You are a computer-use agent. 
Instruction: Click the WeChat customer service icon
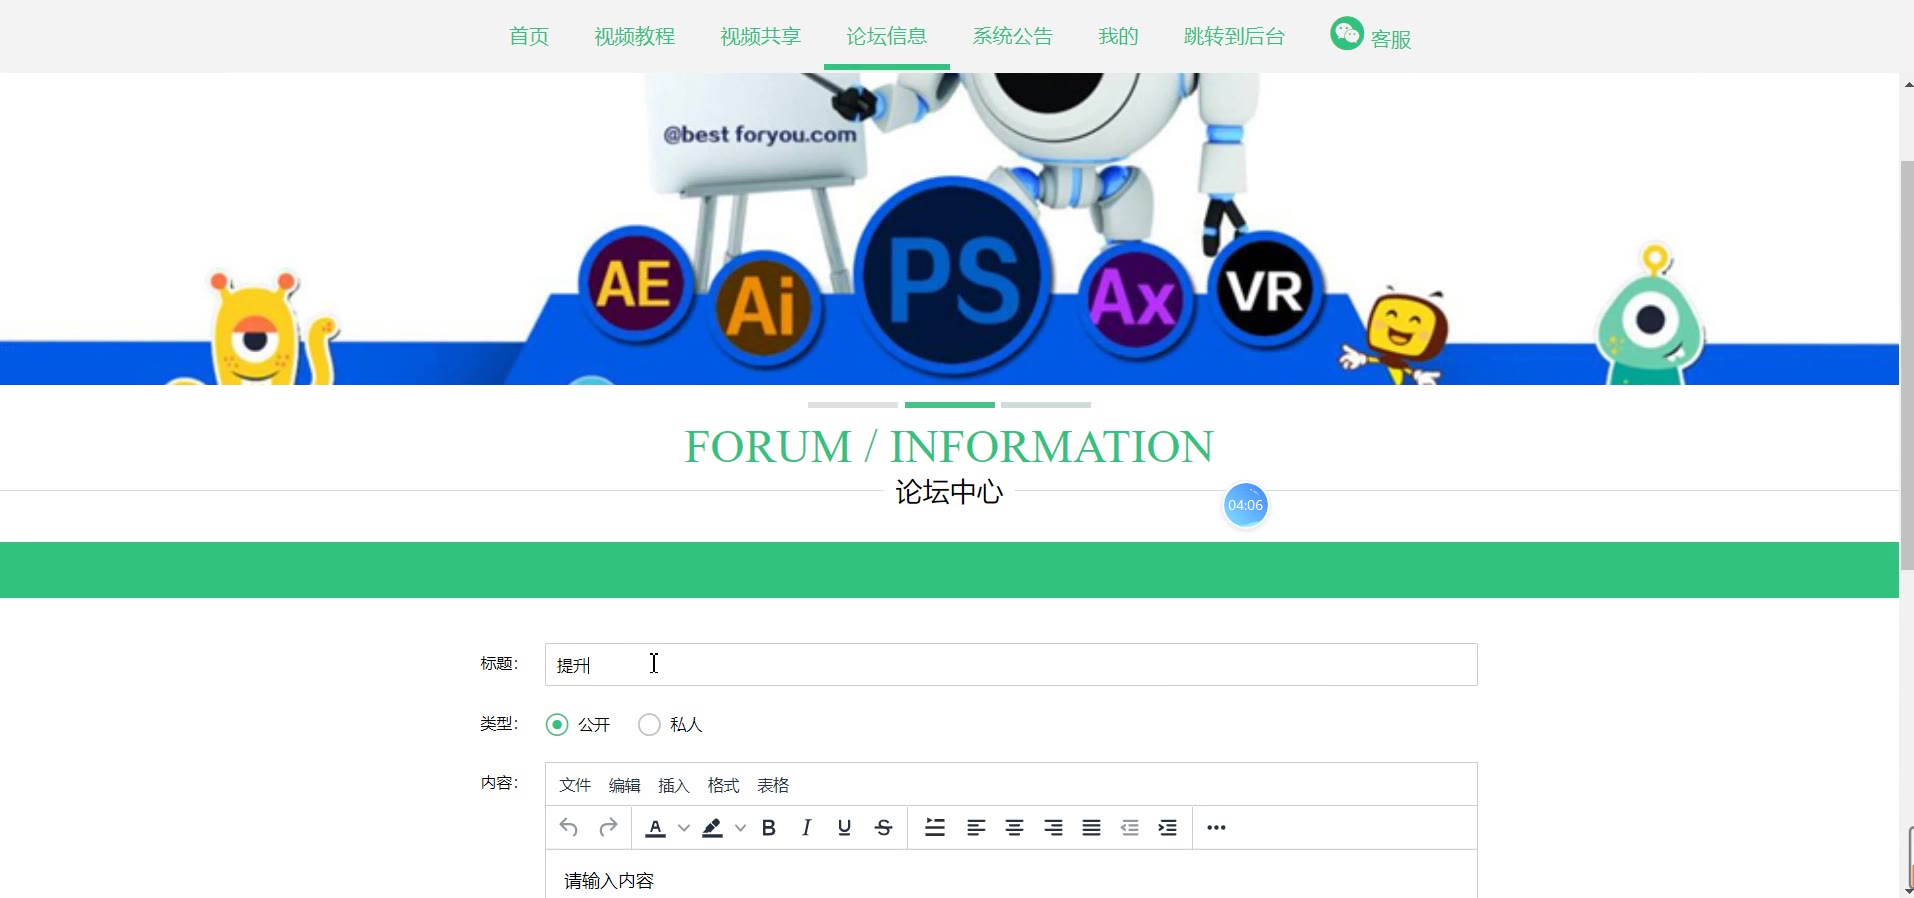tap(1347, 34)
